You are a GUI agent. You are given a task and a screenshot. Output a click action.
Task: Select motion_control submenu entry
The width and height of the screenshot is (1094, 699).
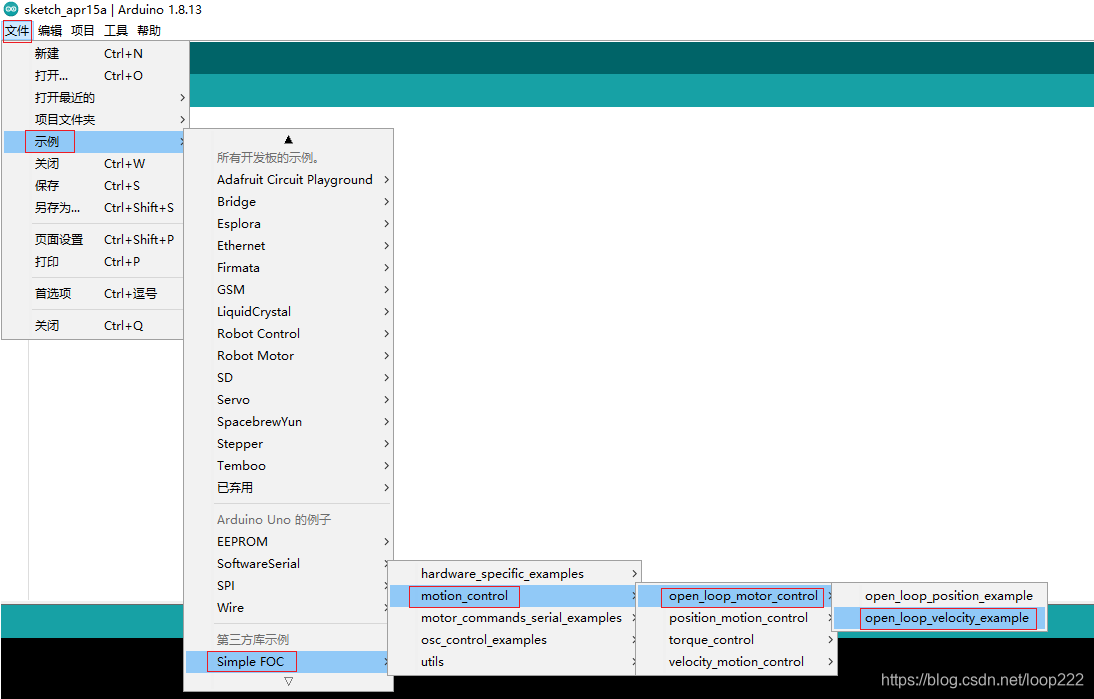tap(514, 596)
